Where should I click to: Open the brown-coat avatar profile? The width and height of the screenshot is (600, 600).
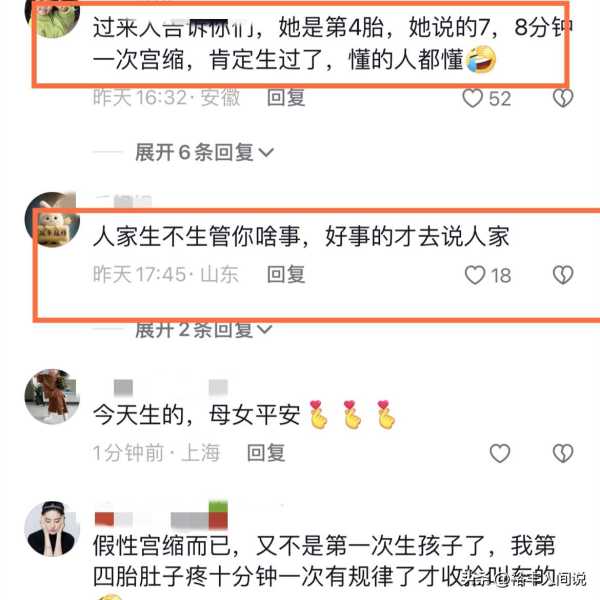[52, 396]
